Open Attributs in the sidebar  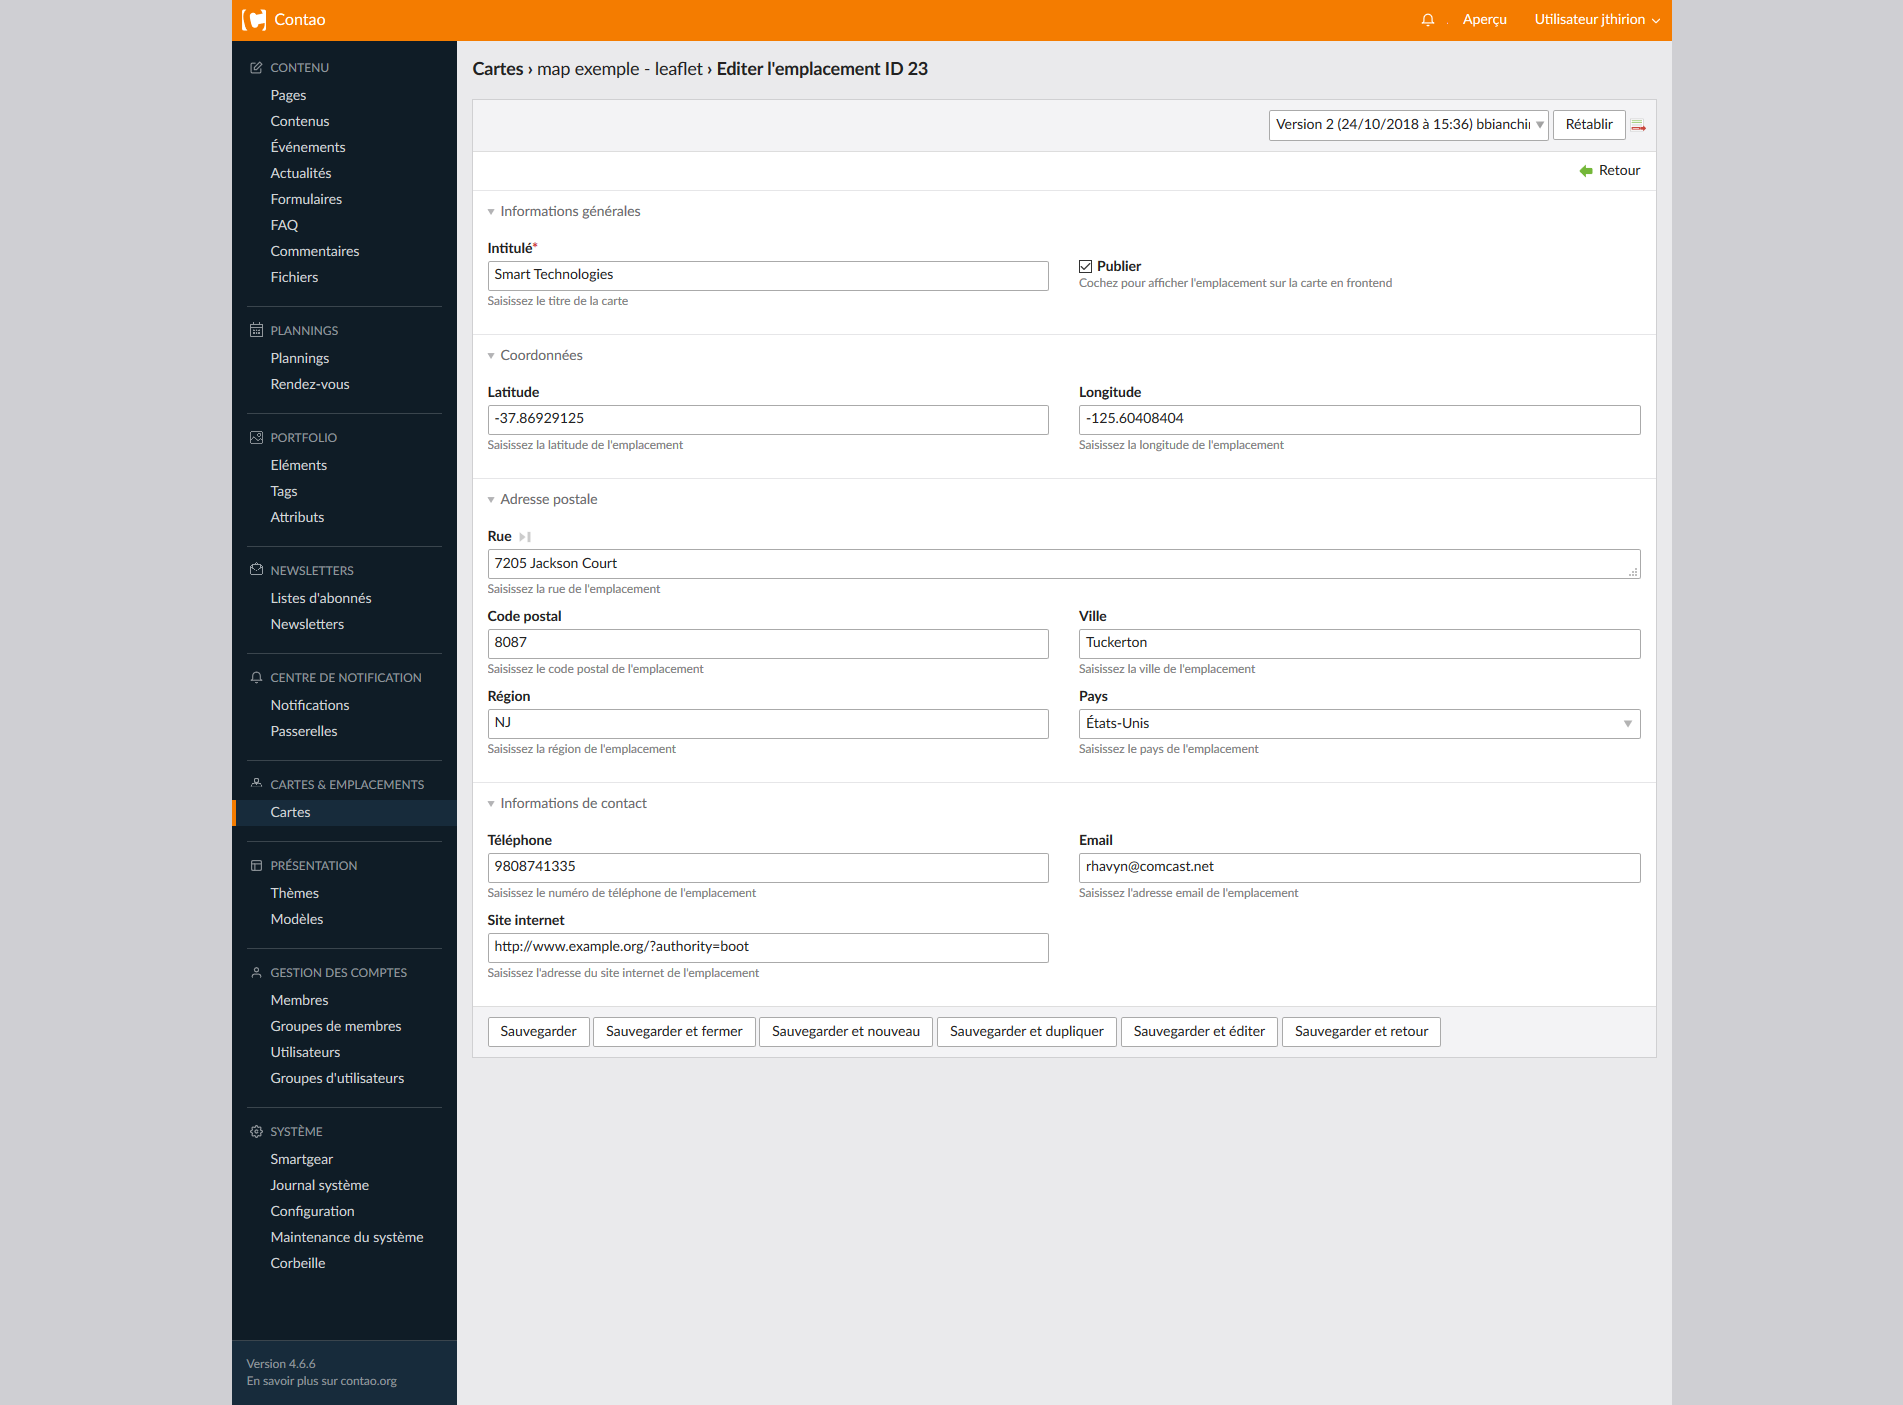coord(297,517)
